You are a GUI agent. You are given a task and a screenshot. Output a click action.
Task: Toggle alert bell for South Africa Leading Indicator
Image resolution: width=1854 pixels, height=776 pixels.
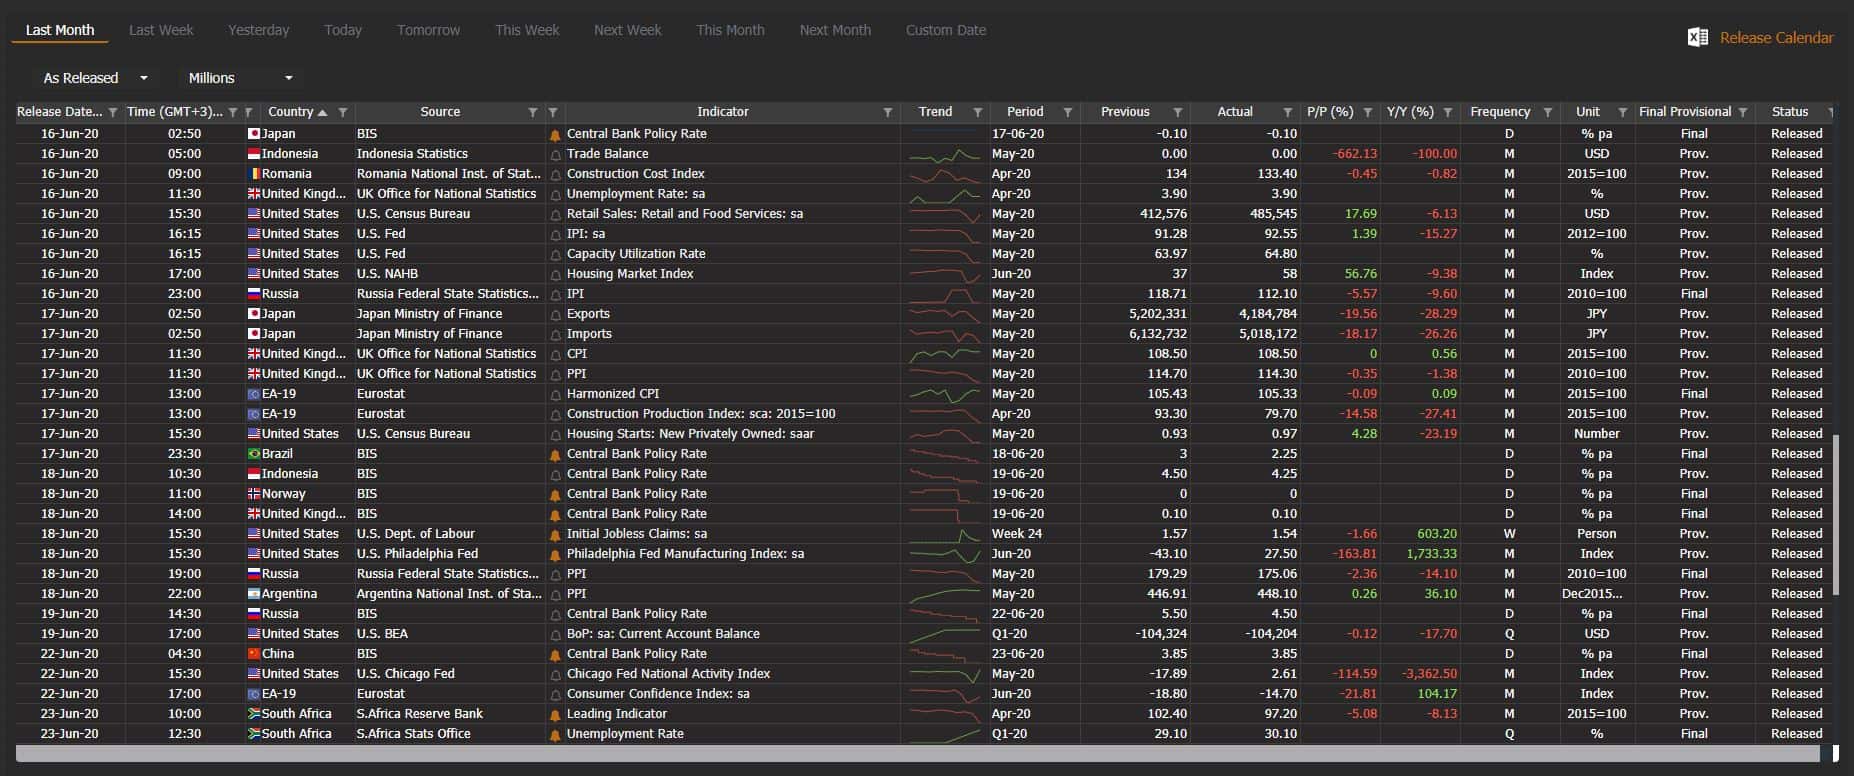[555, 714]
